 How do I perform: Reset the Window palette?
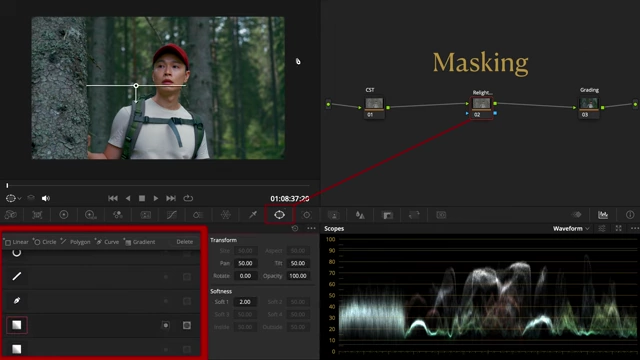click(x=295, y=229)
